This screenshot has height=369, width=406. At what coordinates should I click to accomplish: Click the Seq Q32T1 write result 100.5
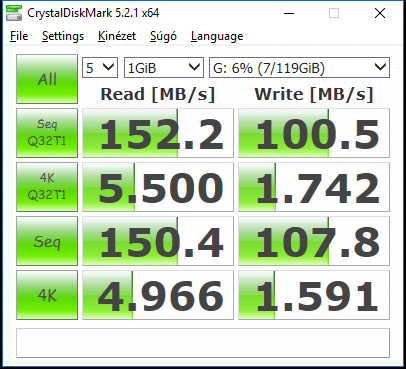point(314,133)
